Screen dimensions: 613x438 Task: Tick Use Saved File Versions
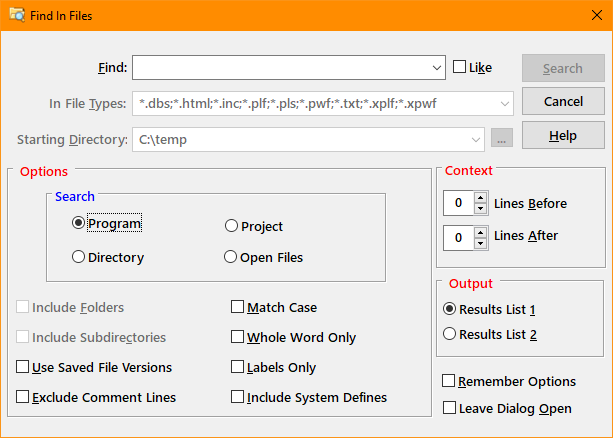pos(23,367)
